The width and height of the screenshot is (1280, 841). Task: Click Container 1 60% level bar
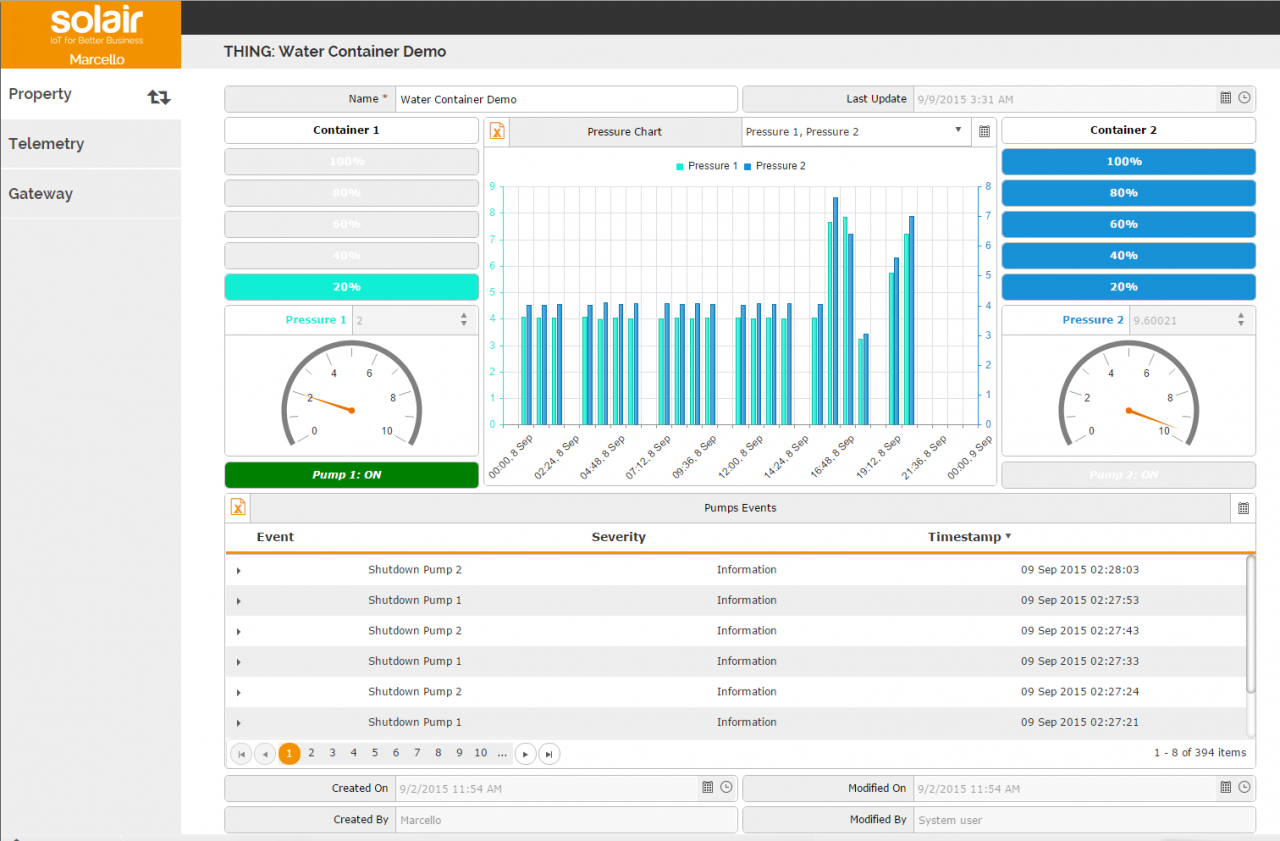(351, 224)
